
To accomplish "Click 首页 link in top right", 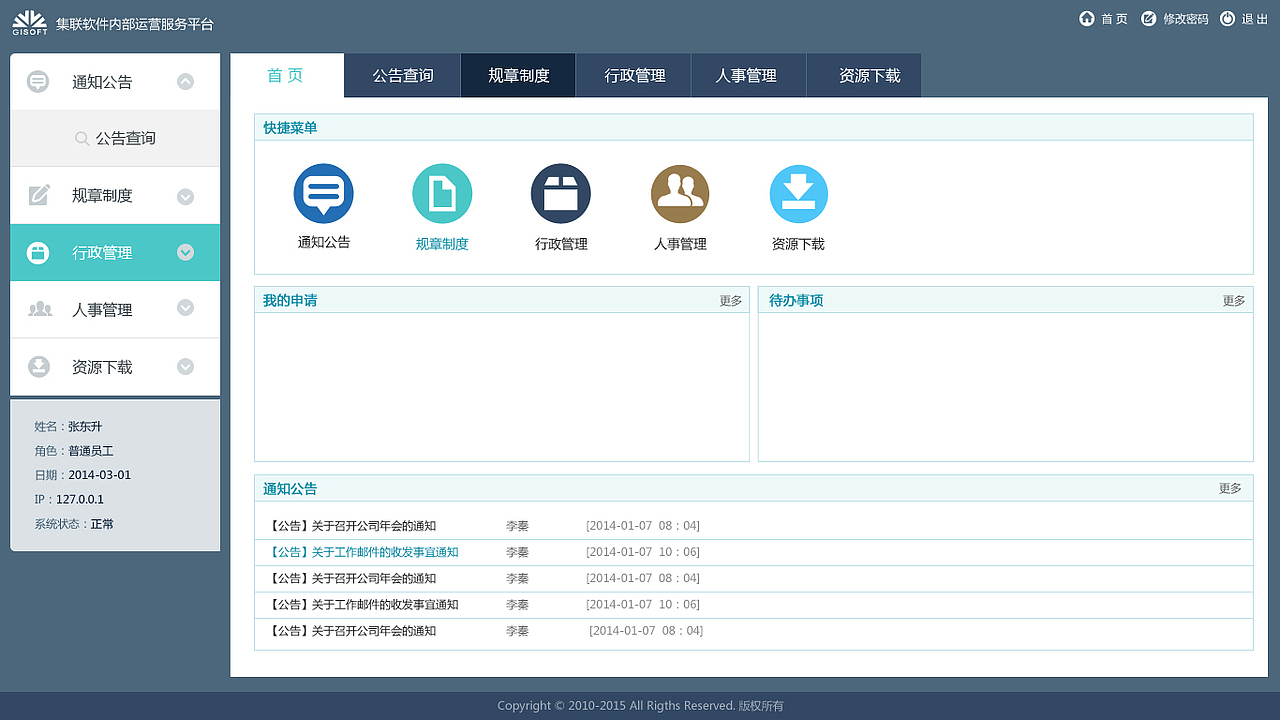I will click(1114, 19).
